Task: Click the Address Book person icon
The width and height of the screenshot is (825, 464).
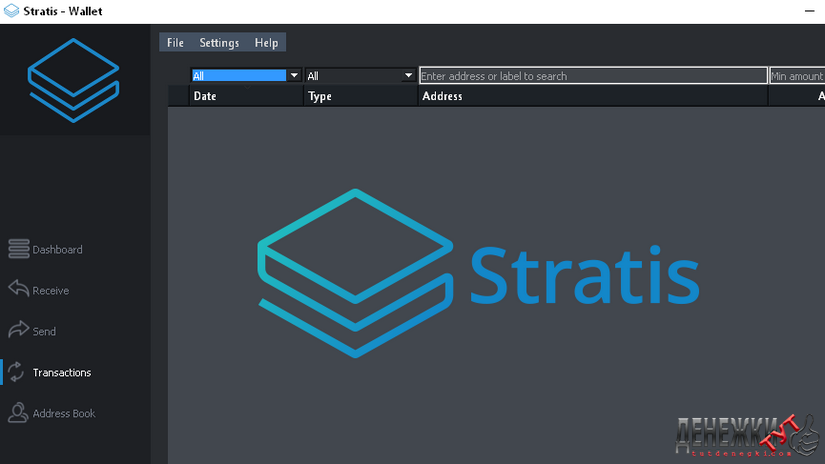Action: point(18,413)
